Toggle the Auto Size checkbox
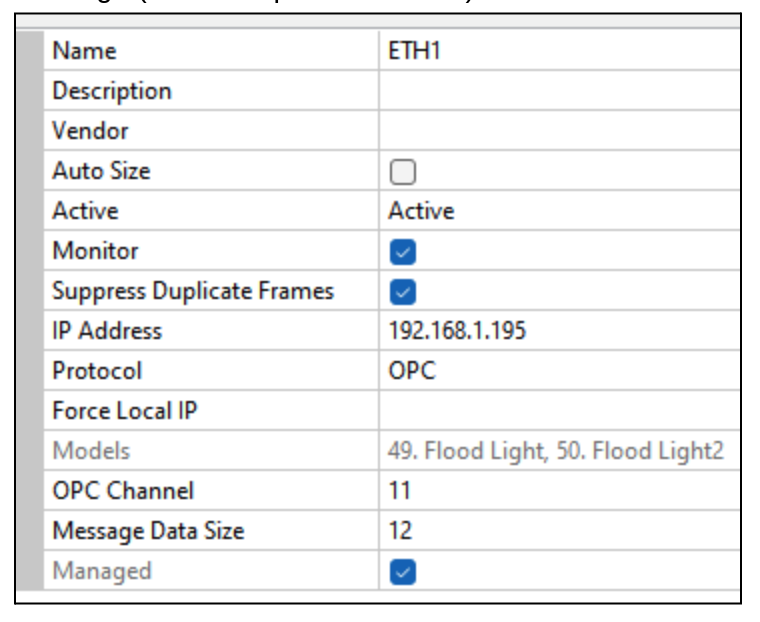This screenshot has height=622, width=760. [x=402, y=172]
